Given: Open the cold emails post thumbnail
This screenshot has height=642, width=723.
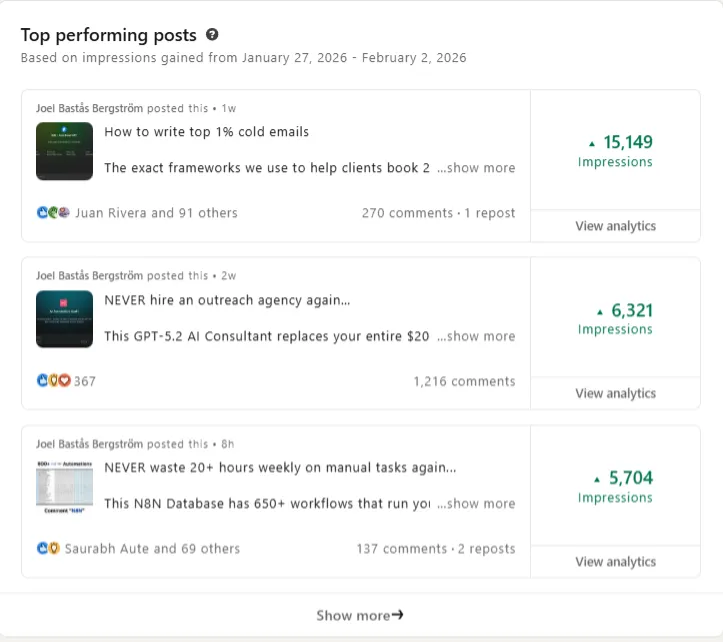Looking at the screenshot, I should coord(64,151).
